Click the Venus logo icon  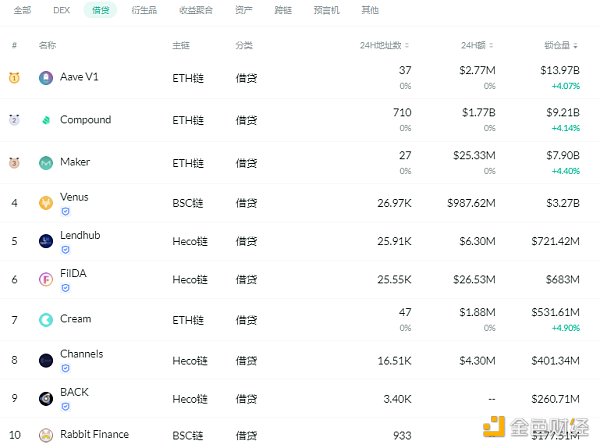pos(46,203)
